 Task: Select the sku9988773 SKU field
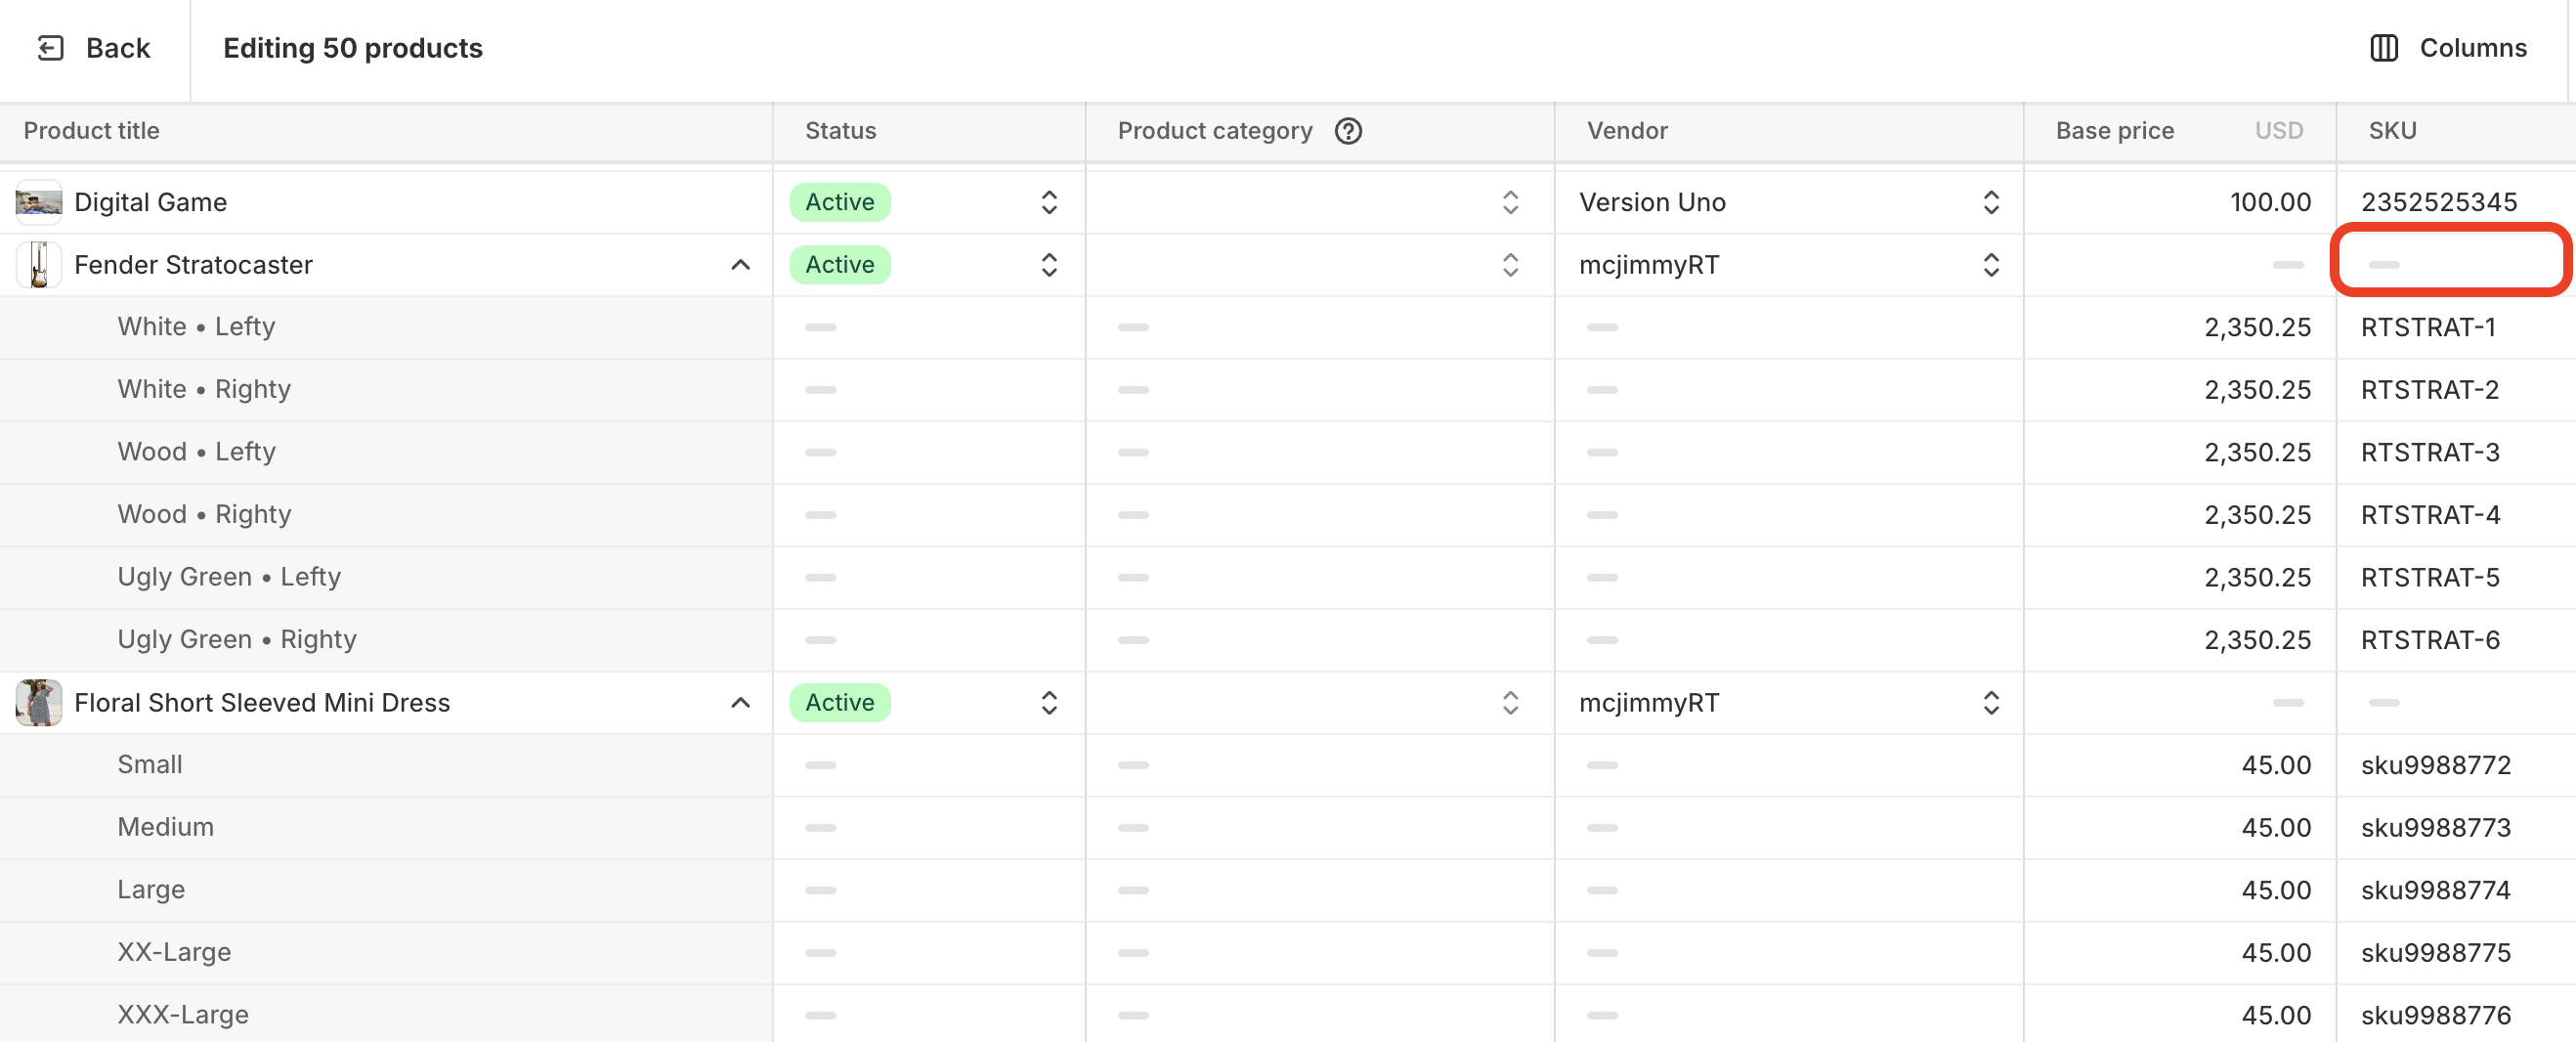(2440, 828)
